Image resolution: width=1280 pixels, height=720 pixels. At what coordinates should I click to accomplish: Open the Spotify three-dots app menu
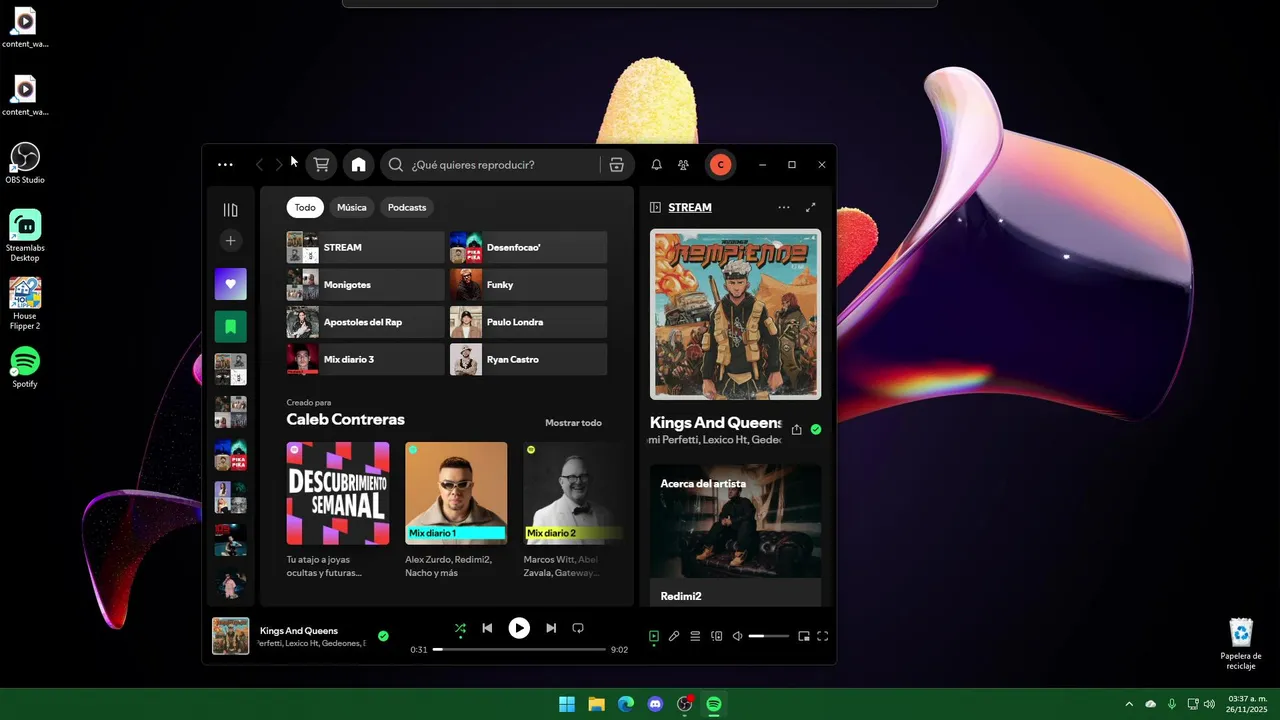point(225,165)
